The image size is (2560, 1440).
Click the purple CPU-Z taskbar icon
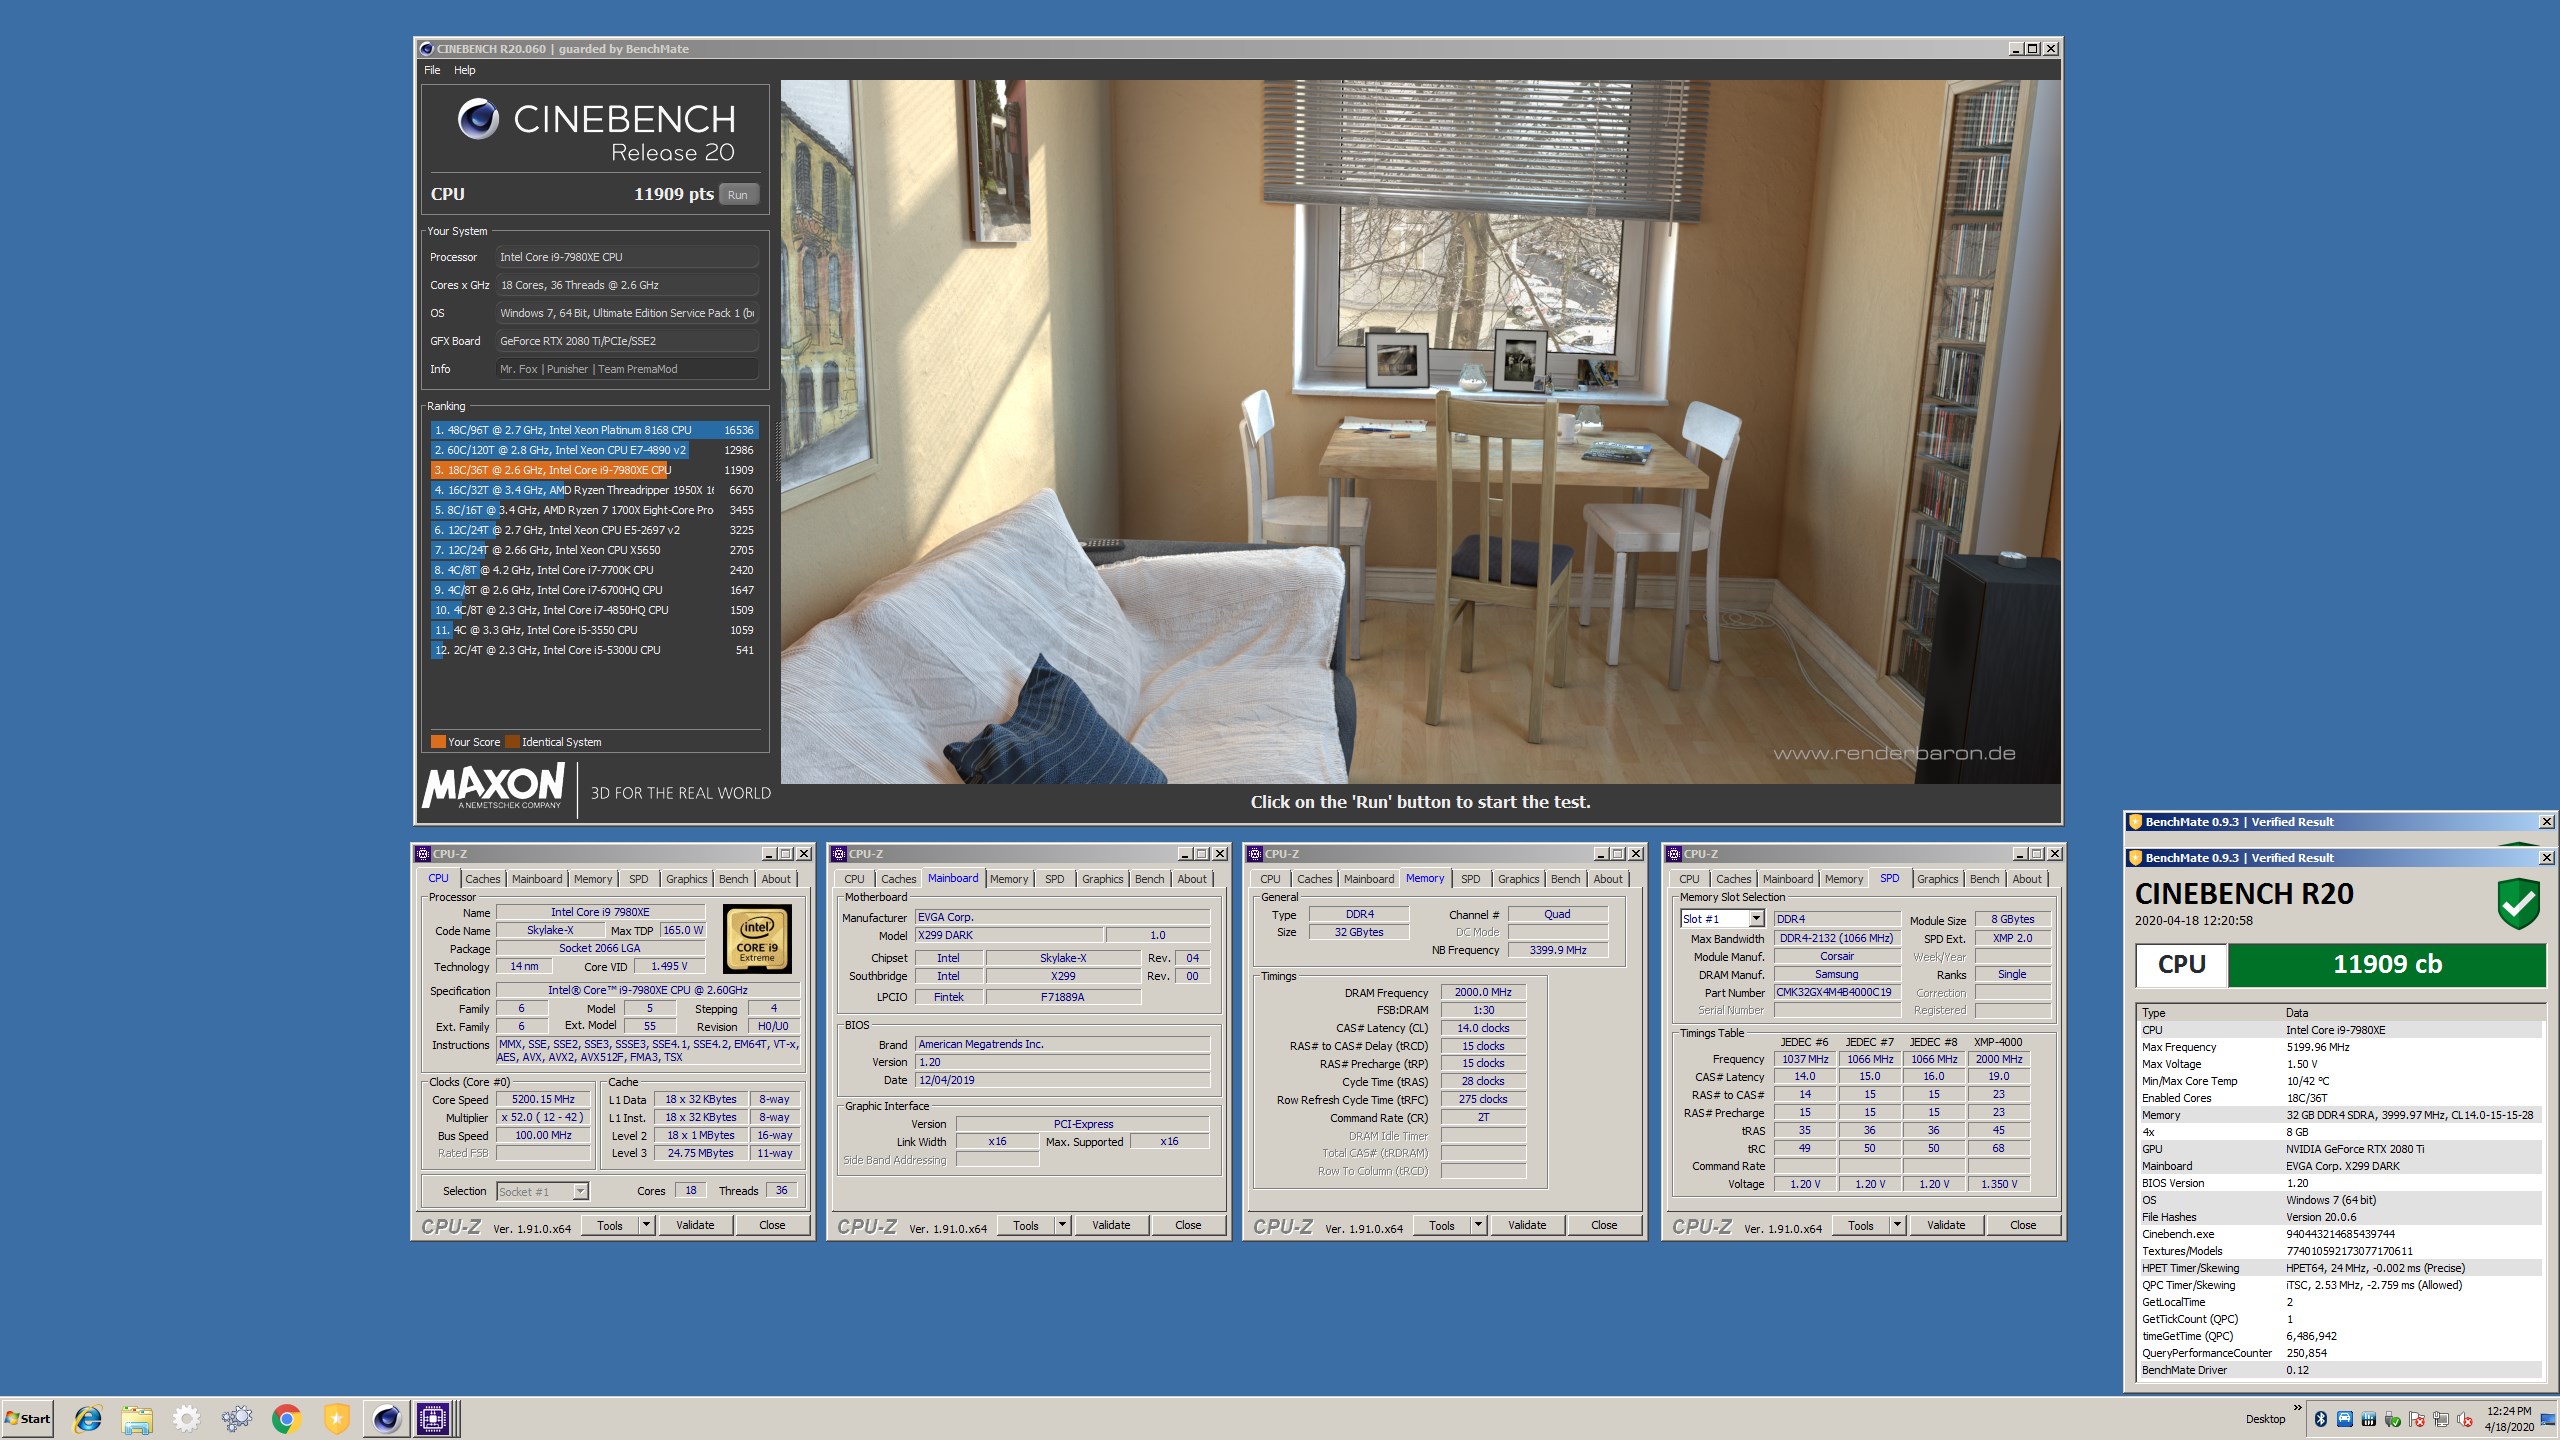[433, 1418]
